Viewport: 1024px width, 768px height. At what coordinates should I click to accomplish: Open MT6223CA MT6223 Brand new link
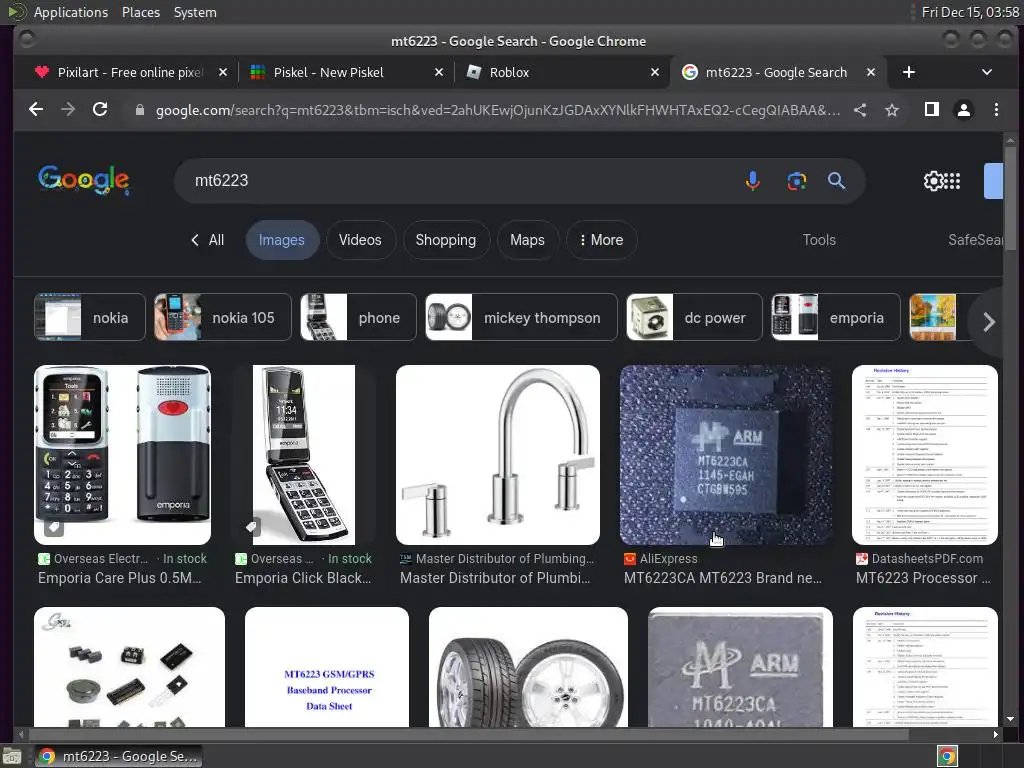722,578
